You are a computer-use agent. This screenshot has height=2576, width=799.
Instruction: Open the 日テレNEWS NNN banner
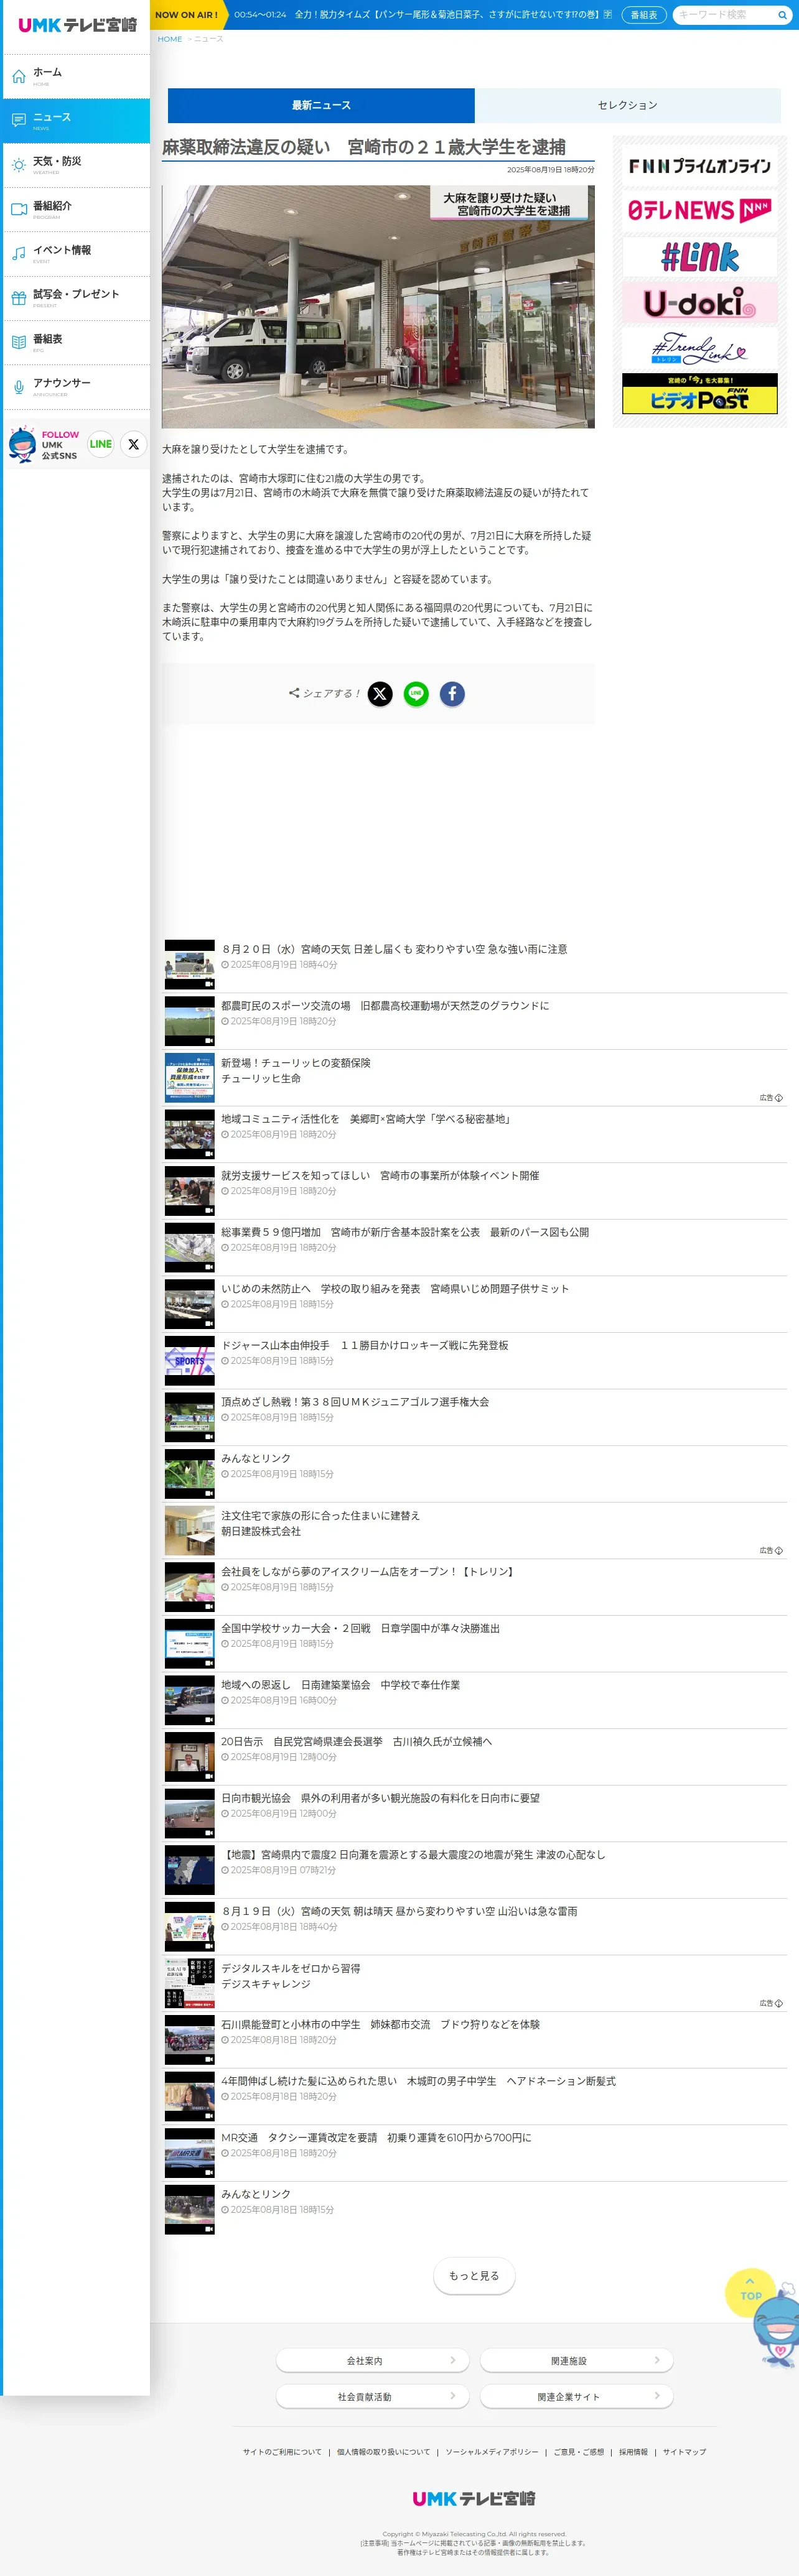pyautogui.click(x=699, y=211)
